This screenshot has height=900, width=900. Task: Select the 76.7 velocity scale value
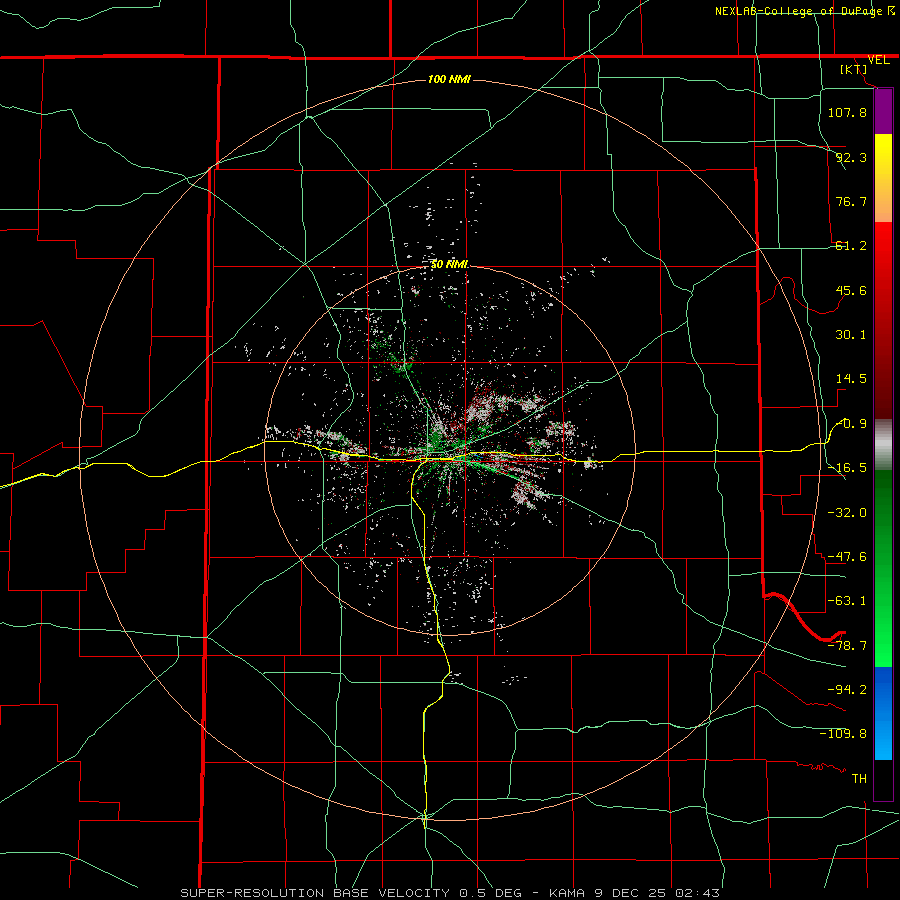[851, 201]
